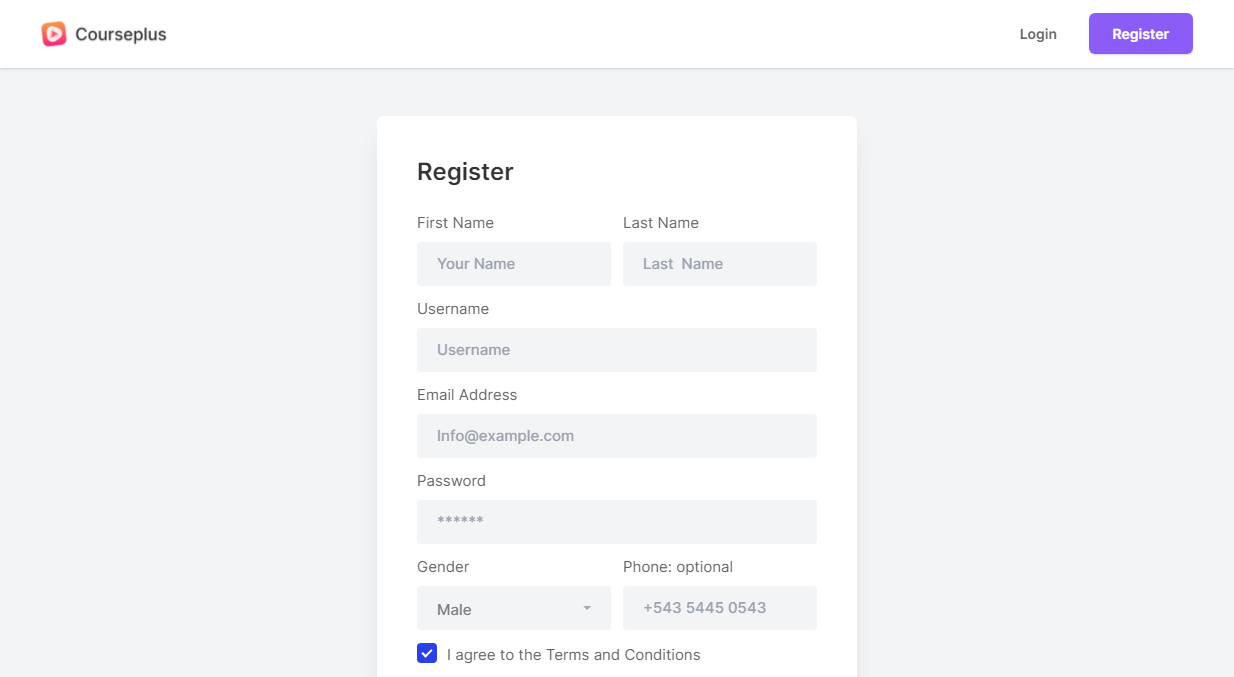Image resolution: width=1234 pixels, height=677 pixels.
Task: Click the Email Address input box
Action: pyautogui.click(x=617, y=436)
